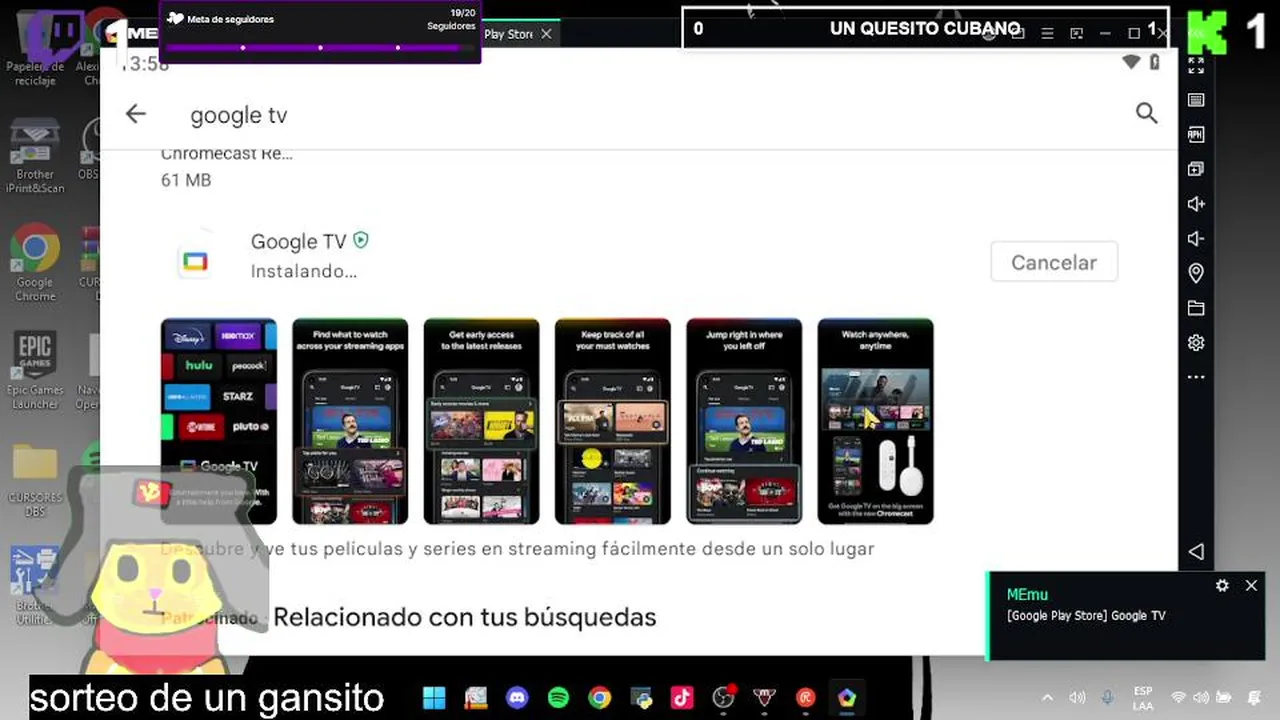Screen dimensions: 1280x720
Task: Open MEmu multi-instance manager icon
Action: 1196,169
